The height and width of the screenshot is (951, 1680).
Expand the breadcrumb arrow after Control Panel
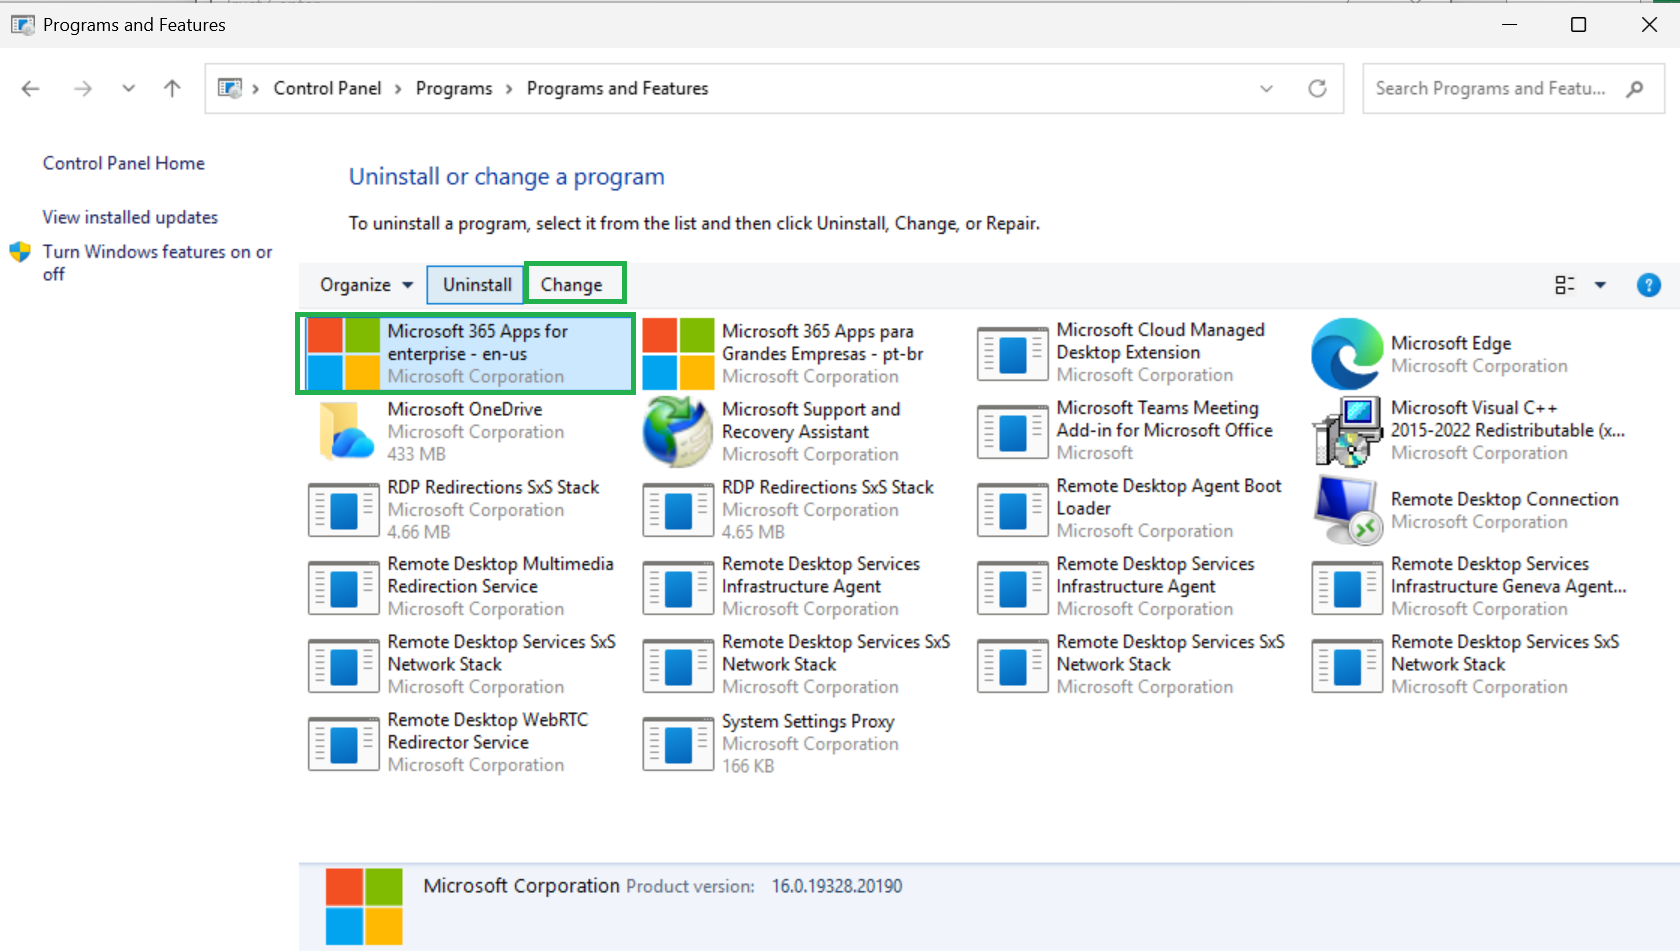tap(396, 88)
